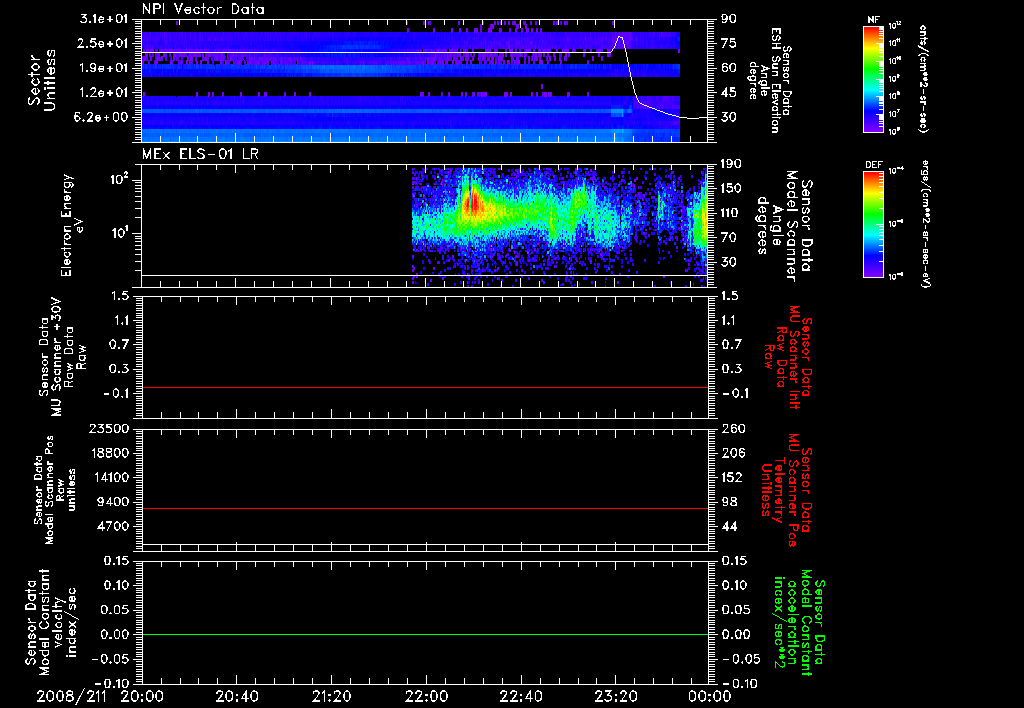
Task: Click the 'ESH Sun Elevation Angle degree' label
Action: (x=764, y=80)
